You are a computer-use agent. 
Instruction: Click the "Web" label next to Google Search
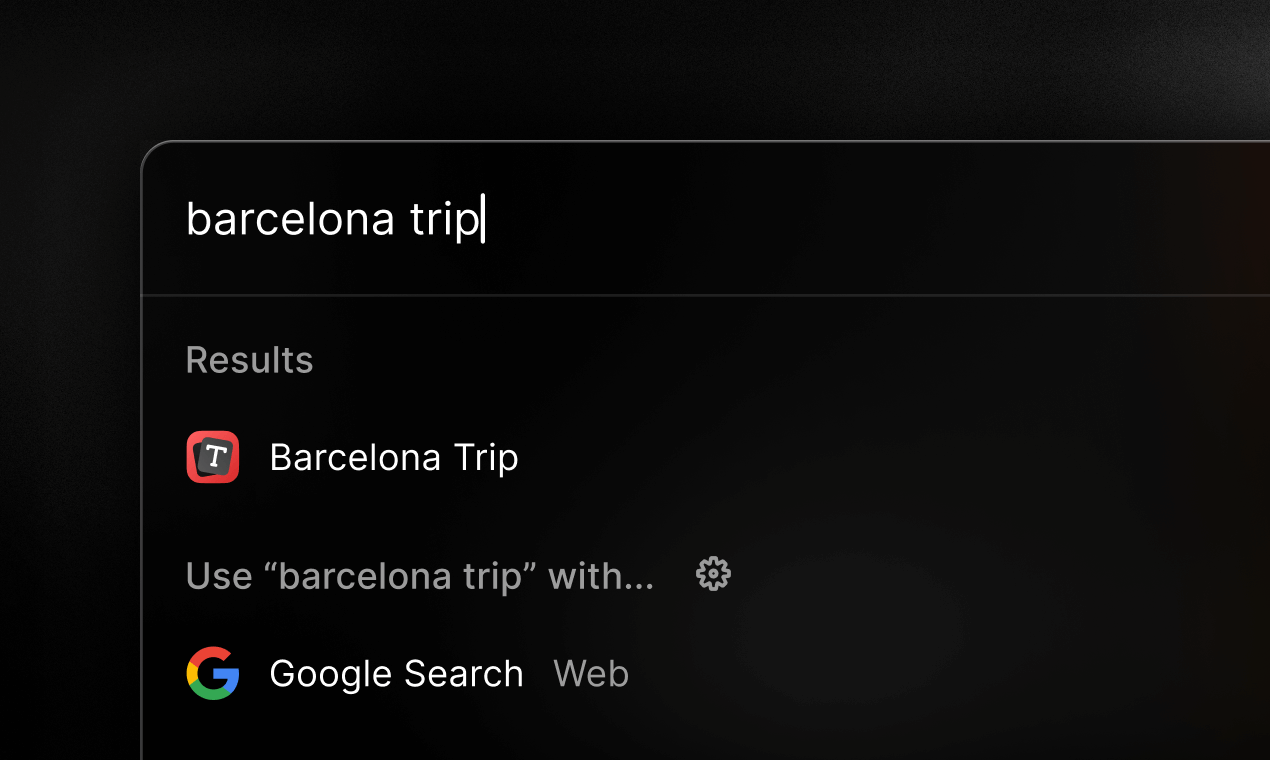(x=591, y=674)
